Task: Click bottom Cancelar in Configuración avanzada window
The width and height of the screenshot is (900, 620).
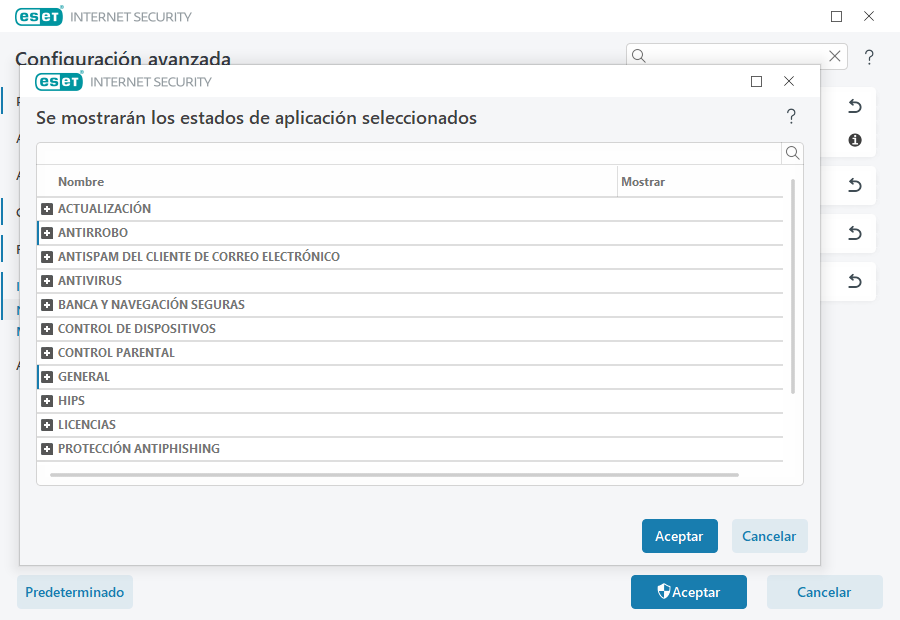Action: point(824,592)
